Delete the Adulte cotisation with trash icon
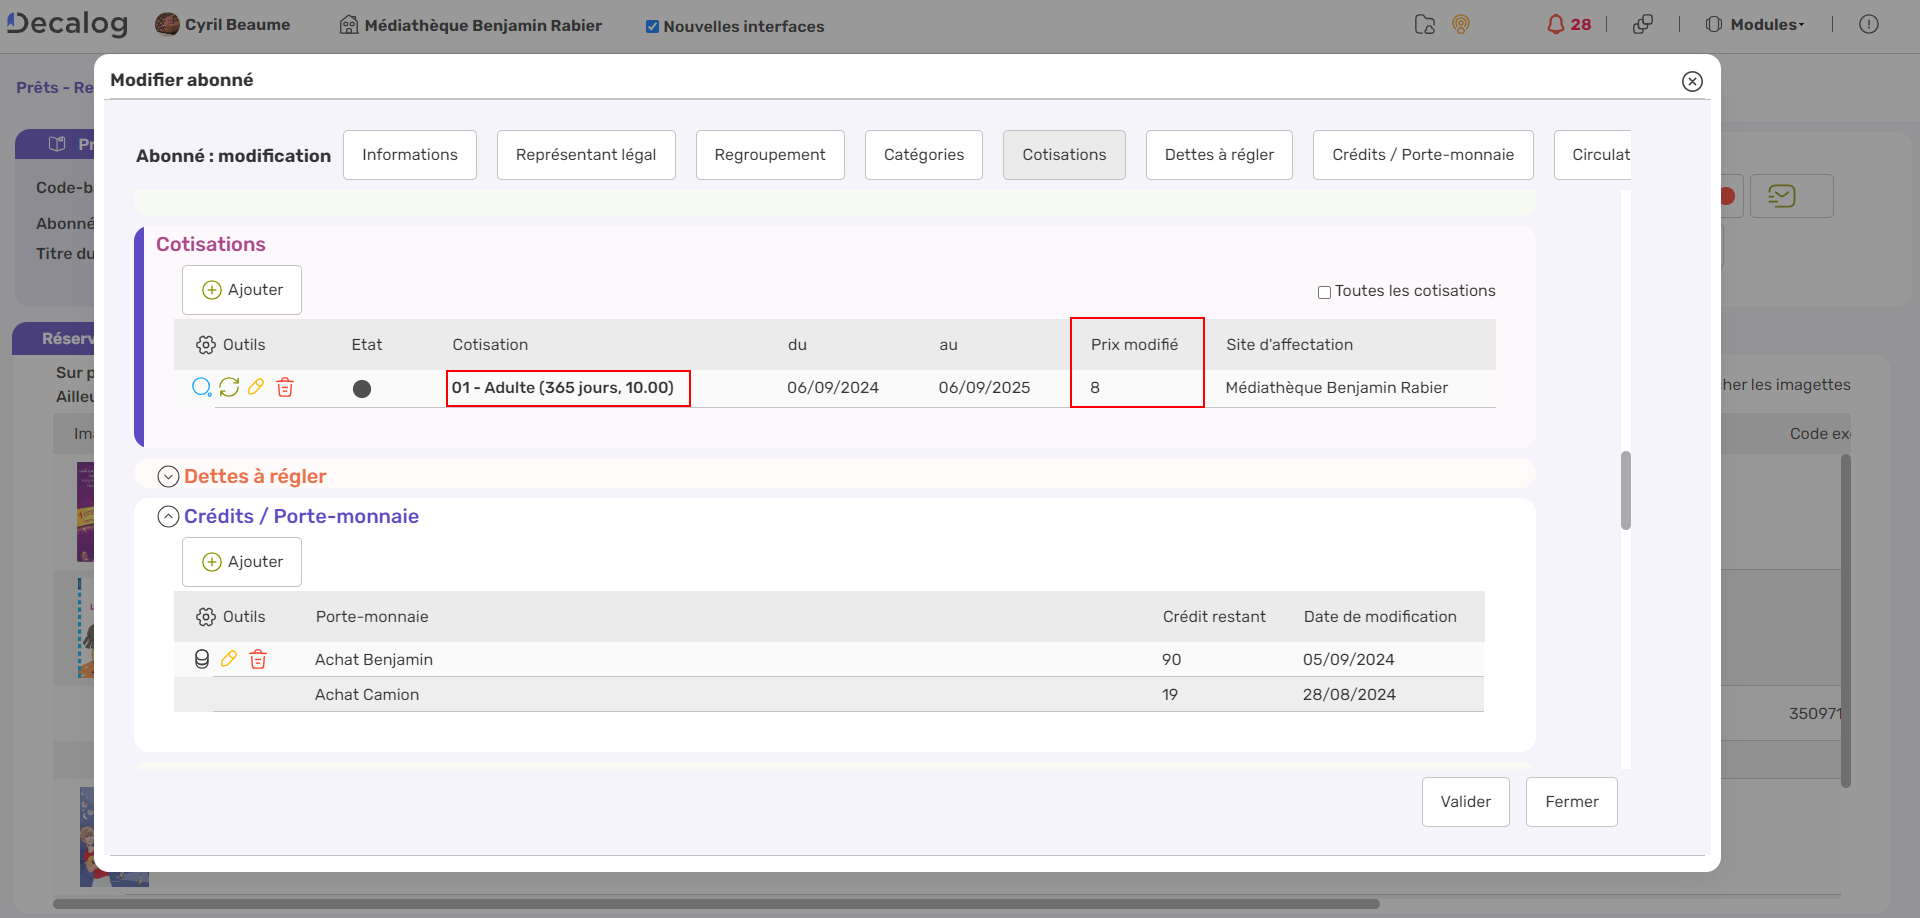Screen dimensions: 1920x918 click(x=285, y=387)
